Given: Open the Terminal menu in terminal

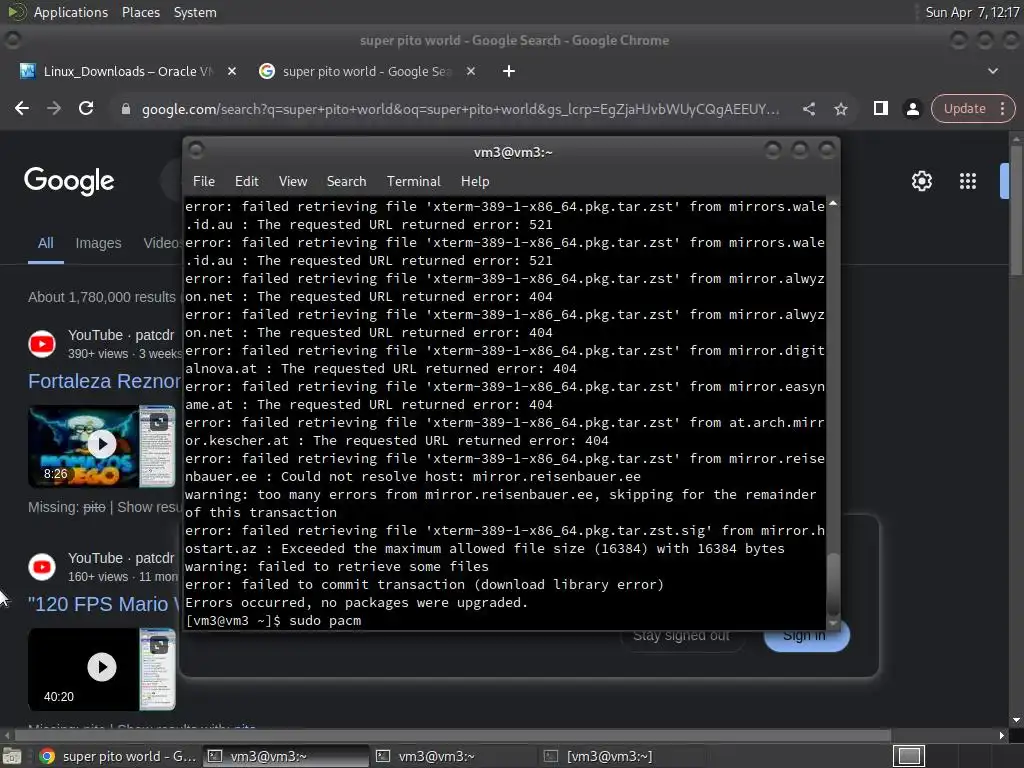Looking at the screenshot, I should 413,182.
